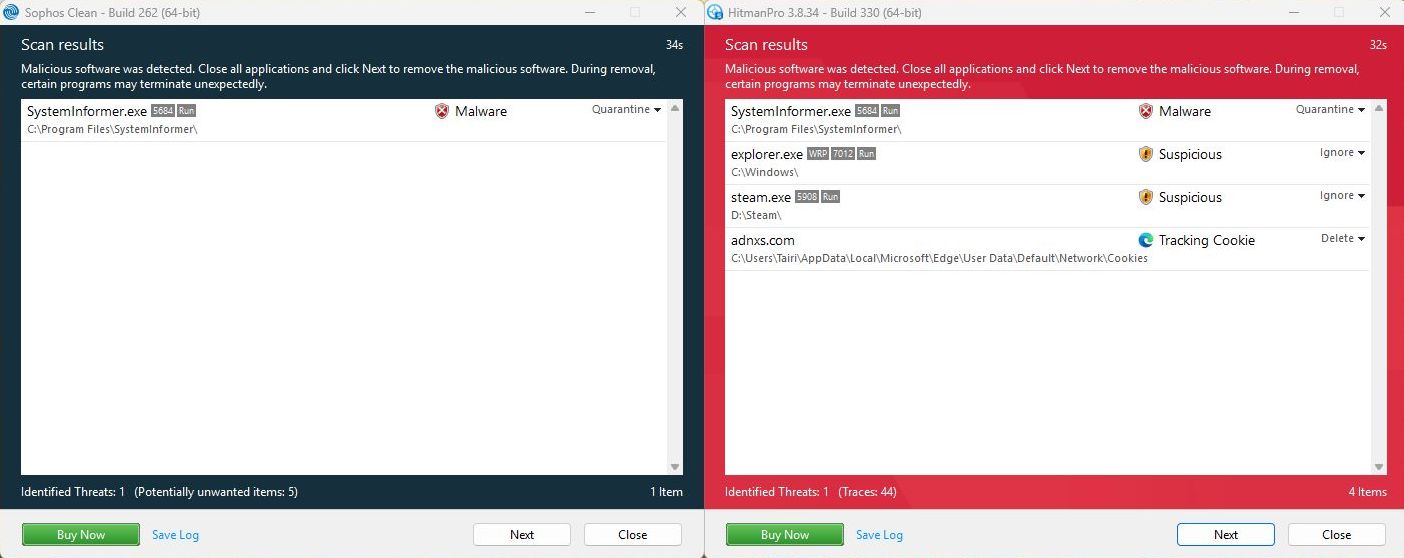The image size is (1404, 558).
Task: Click scroll down arrow in HitmanPro list
Action: pyautogui.click(x=1379, y=467)
